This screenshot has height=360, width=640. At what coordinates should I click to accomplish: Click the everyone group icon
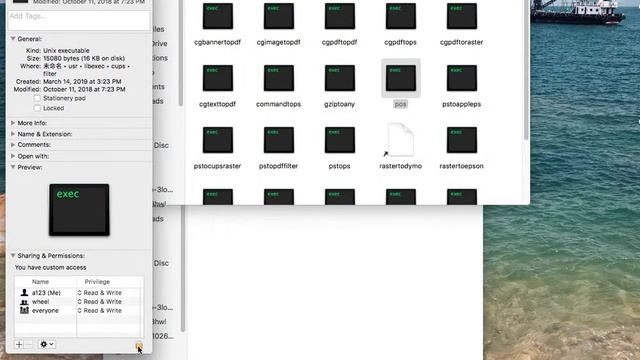24,311
